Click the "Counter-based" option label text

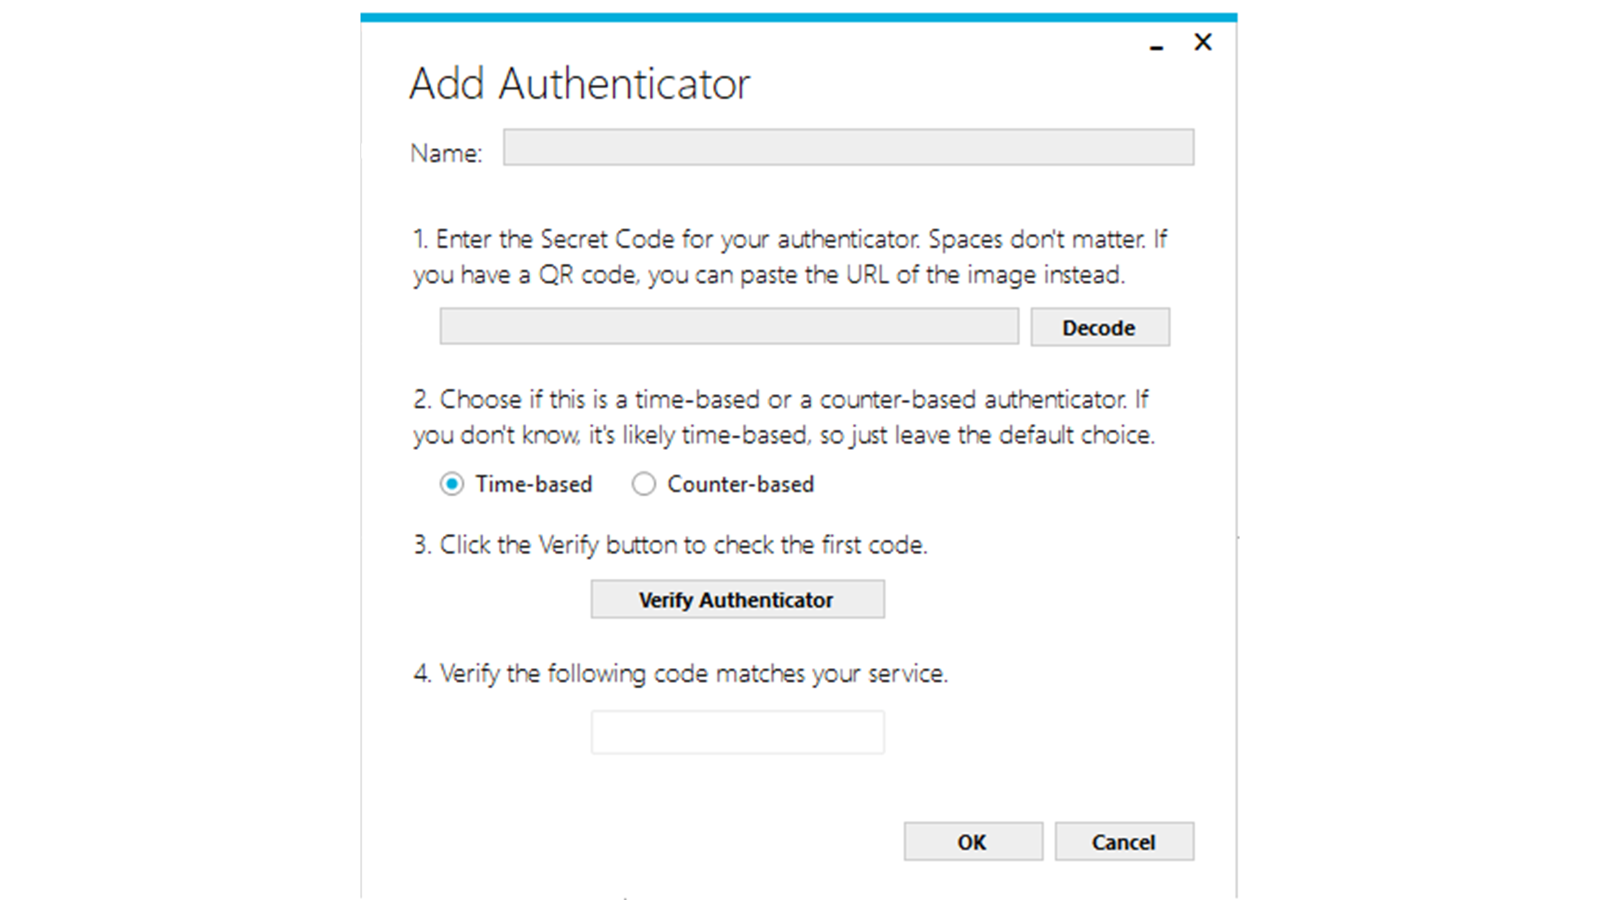740,484
